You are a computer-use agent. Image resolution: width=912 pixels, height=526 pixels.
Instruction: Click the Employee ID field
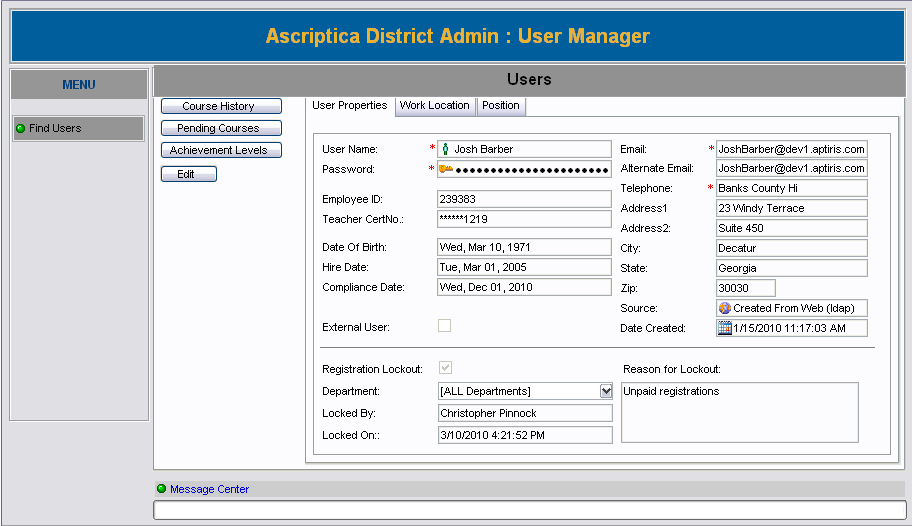pos(523,199)
